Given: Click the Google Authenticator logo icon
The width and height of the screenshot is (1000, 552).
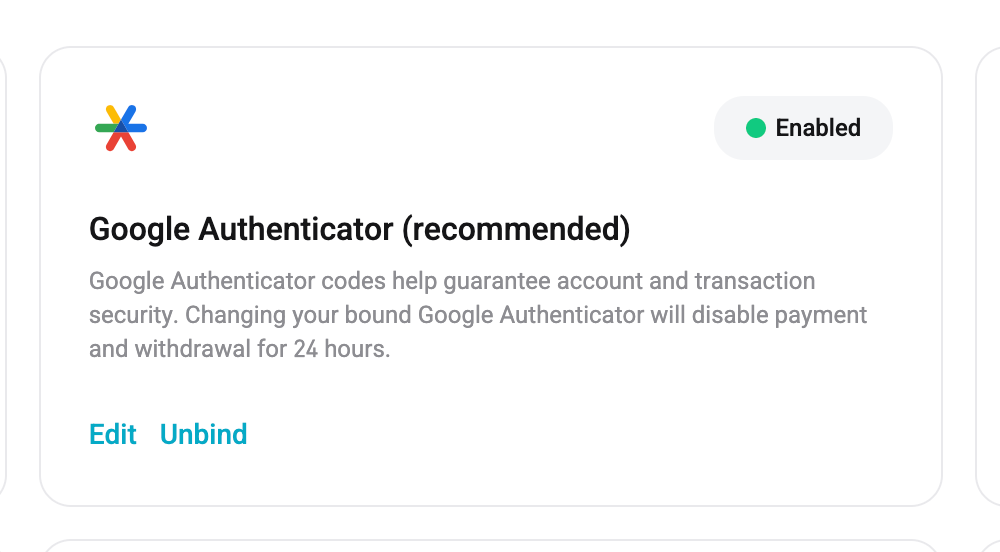Looking at the screenshot, I should coord(121,128).
